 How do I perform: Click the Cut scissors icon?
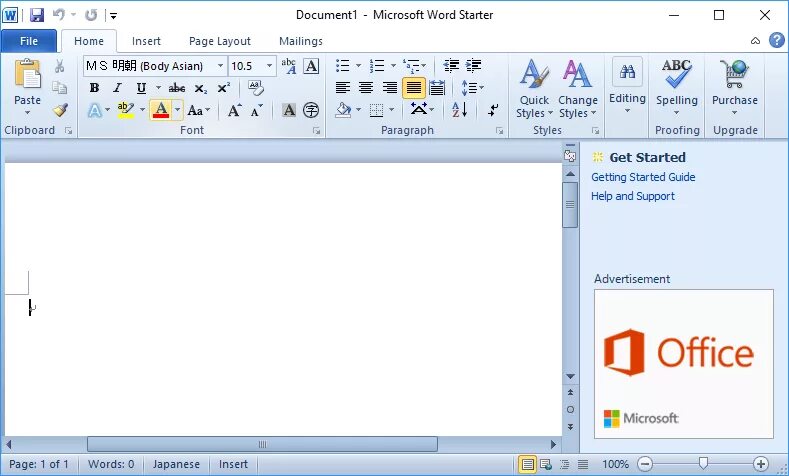click(59, 66)
